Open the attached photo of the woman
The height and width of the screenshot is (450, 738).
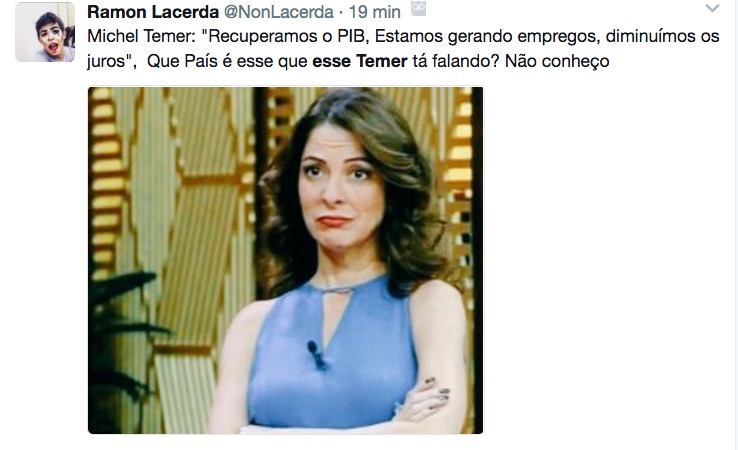(285, 260)
